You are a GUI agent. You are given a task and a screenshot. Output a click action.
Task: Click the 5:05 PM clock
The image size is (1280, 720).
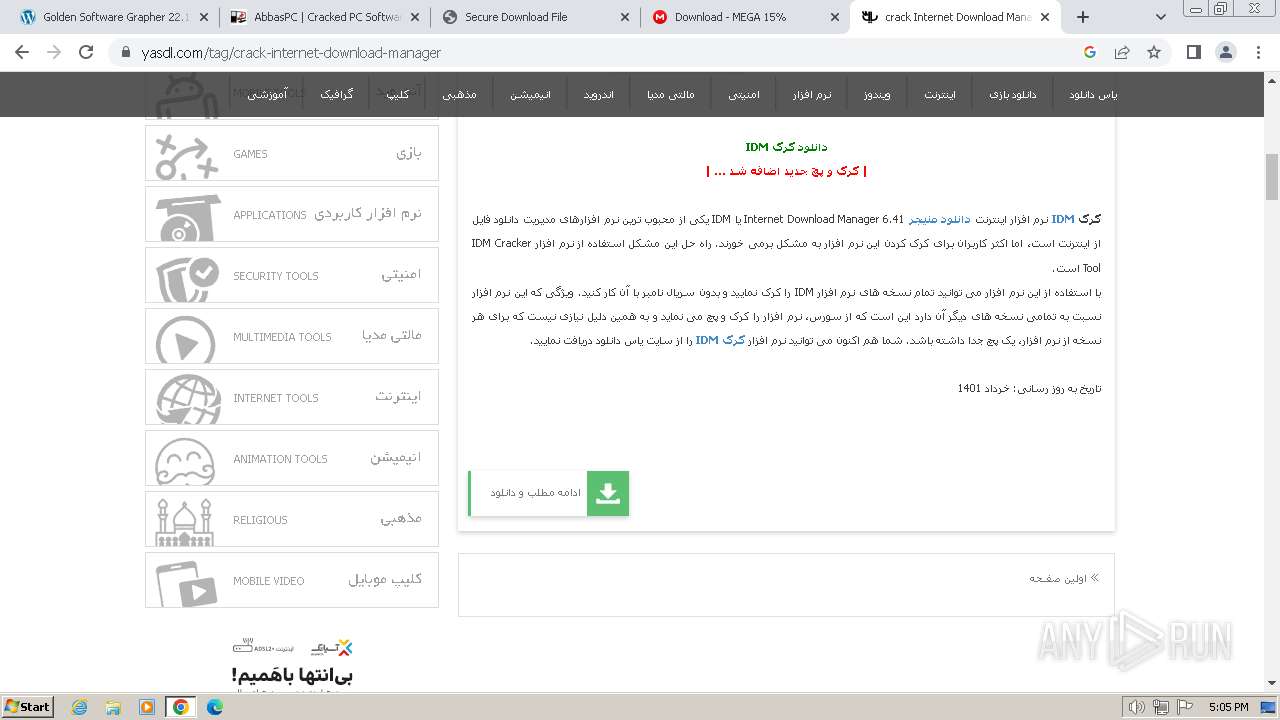click(x=1228, y=707)
